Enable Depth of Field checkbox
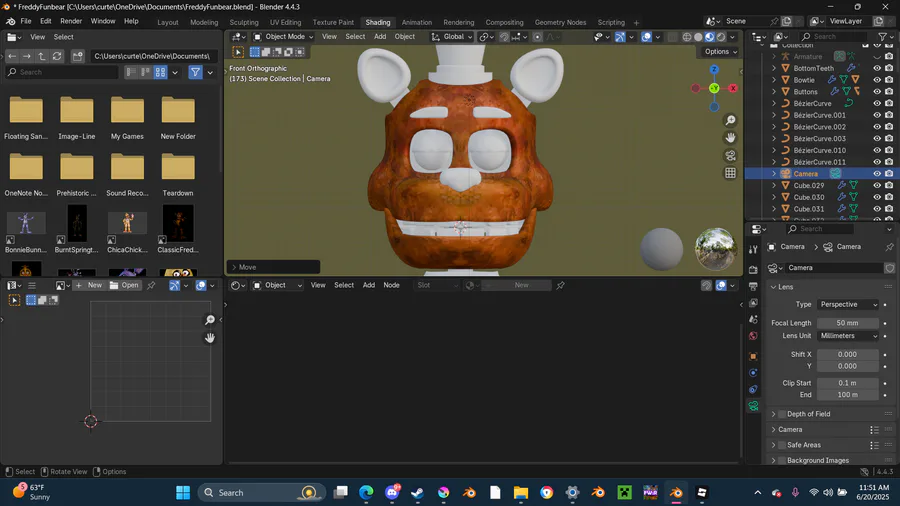The width and height of the screenshot is (900, 506). point(781,414)
